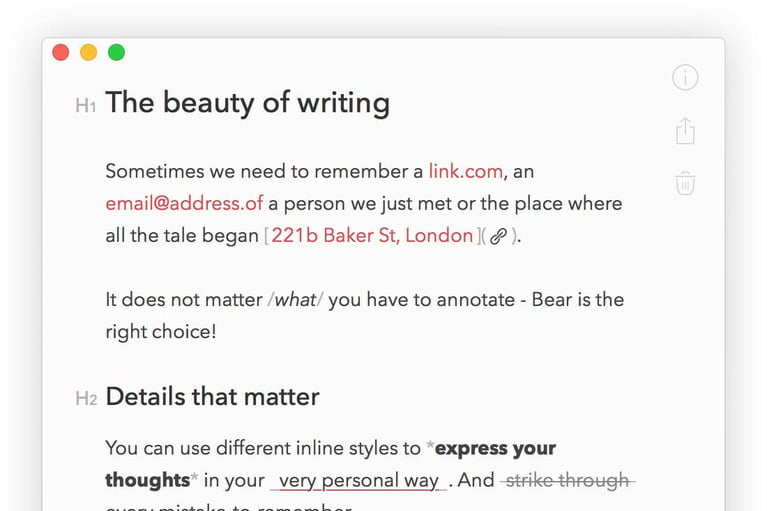The height and width of the screenshot is (511, 767).
Task: Click the trash icon to delete note
Action: tap(685, 183)
